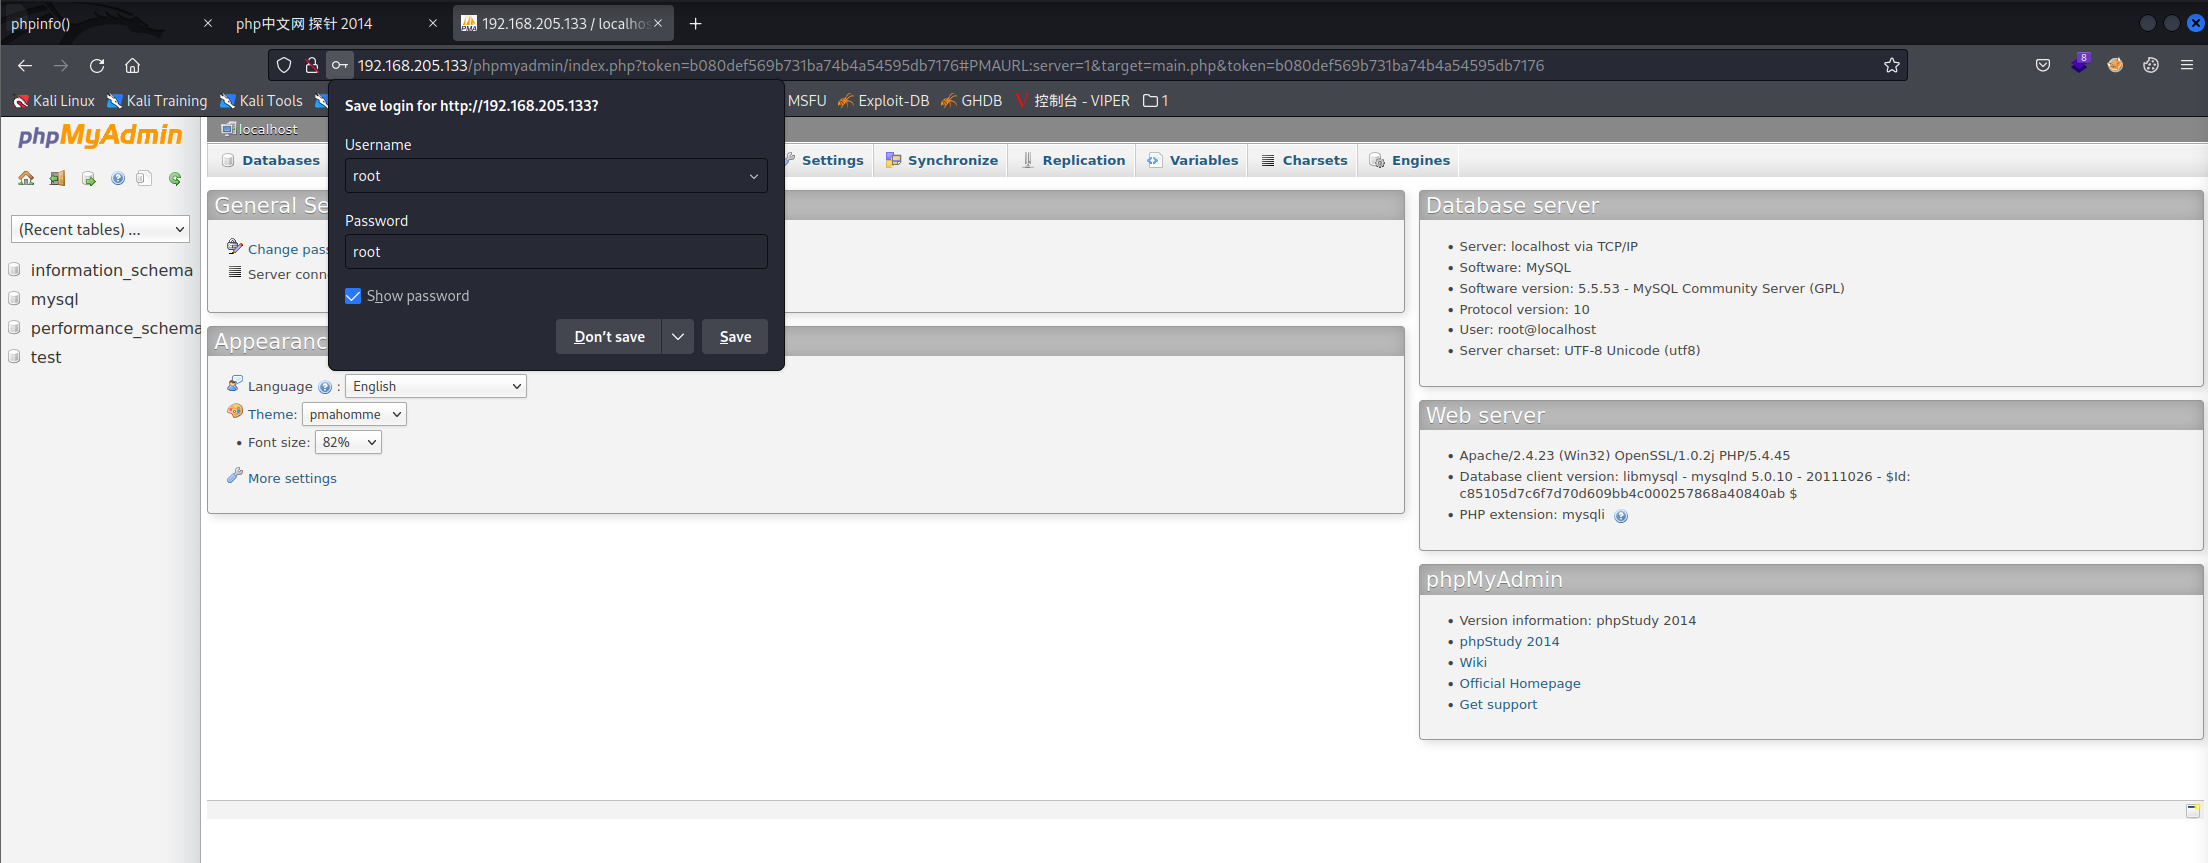Open the Theme dropdown showing pmahomme
2208x863 pixels.
[x=354, y=414]
